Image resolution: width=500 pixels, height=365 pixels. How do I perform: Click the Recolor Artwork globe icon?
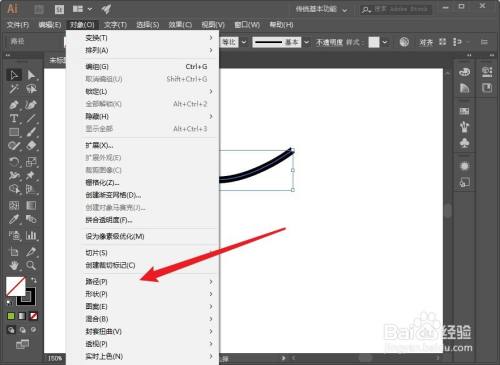coord(404,42)
